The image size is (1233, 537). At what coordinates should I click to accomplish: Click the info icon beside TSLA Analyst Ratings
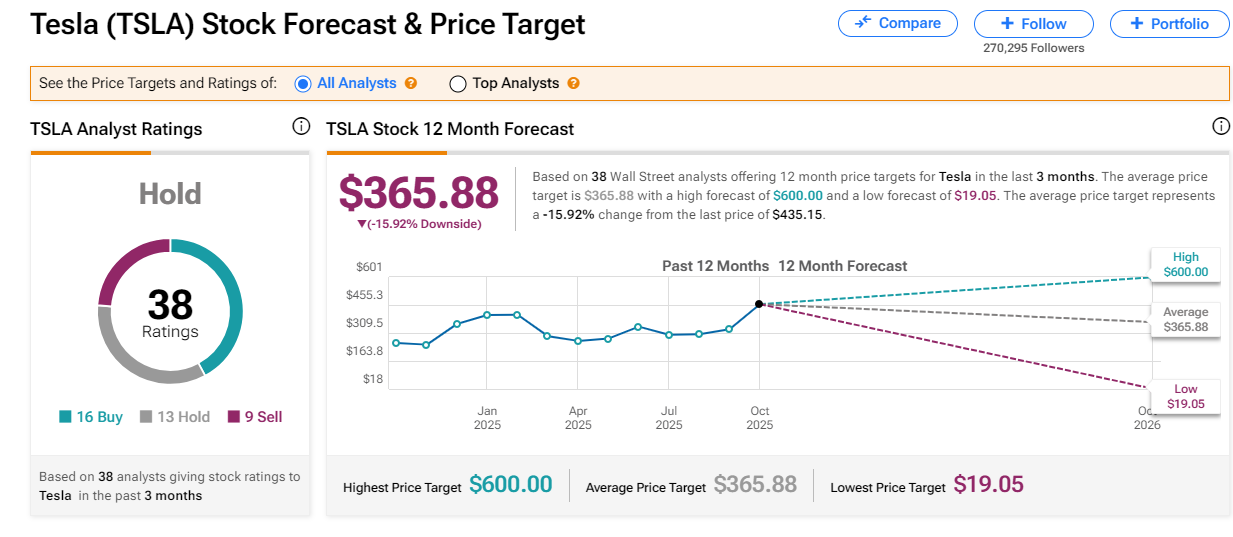pyautogui.click(x=301, y=127)
